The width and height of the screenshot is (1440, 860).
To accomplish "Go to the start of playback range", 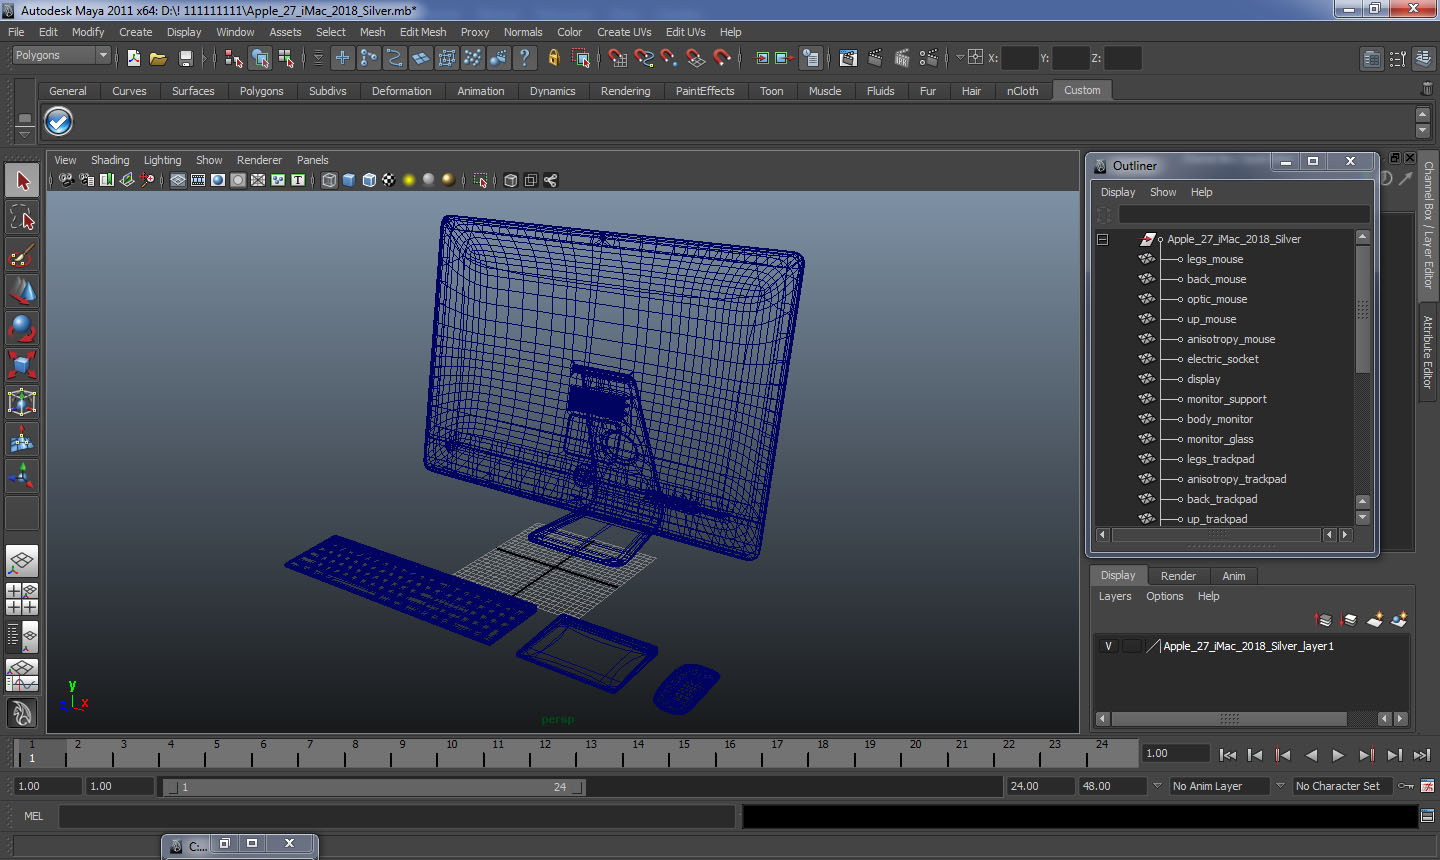I will tap(1228, 755).
